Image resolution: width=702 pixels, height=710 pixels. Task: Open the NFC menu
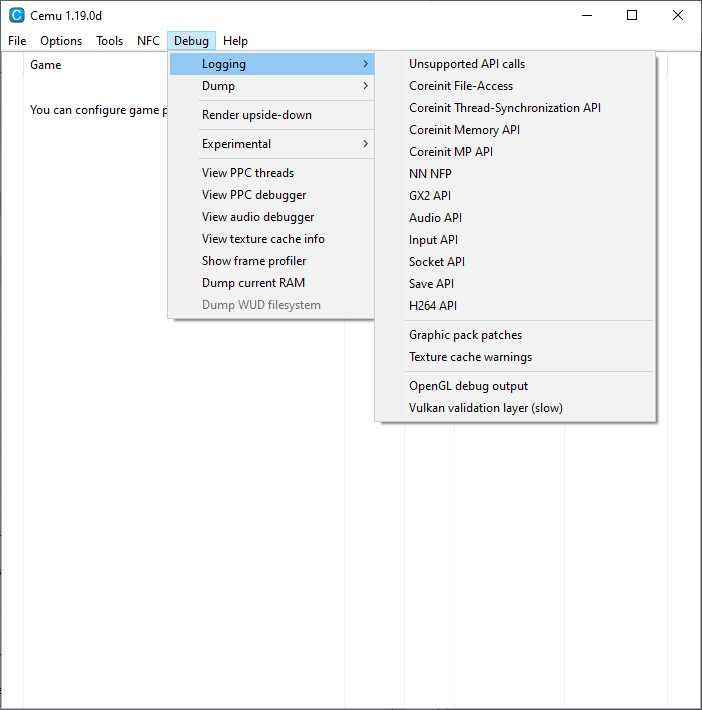point(149,41)
